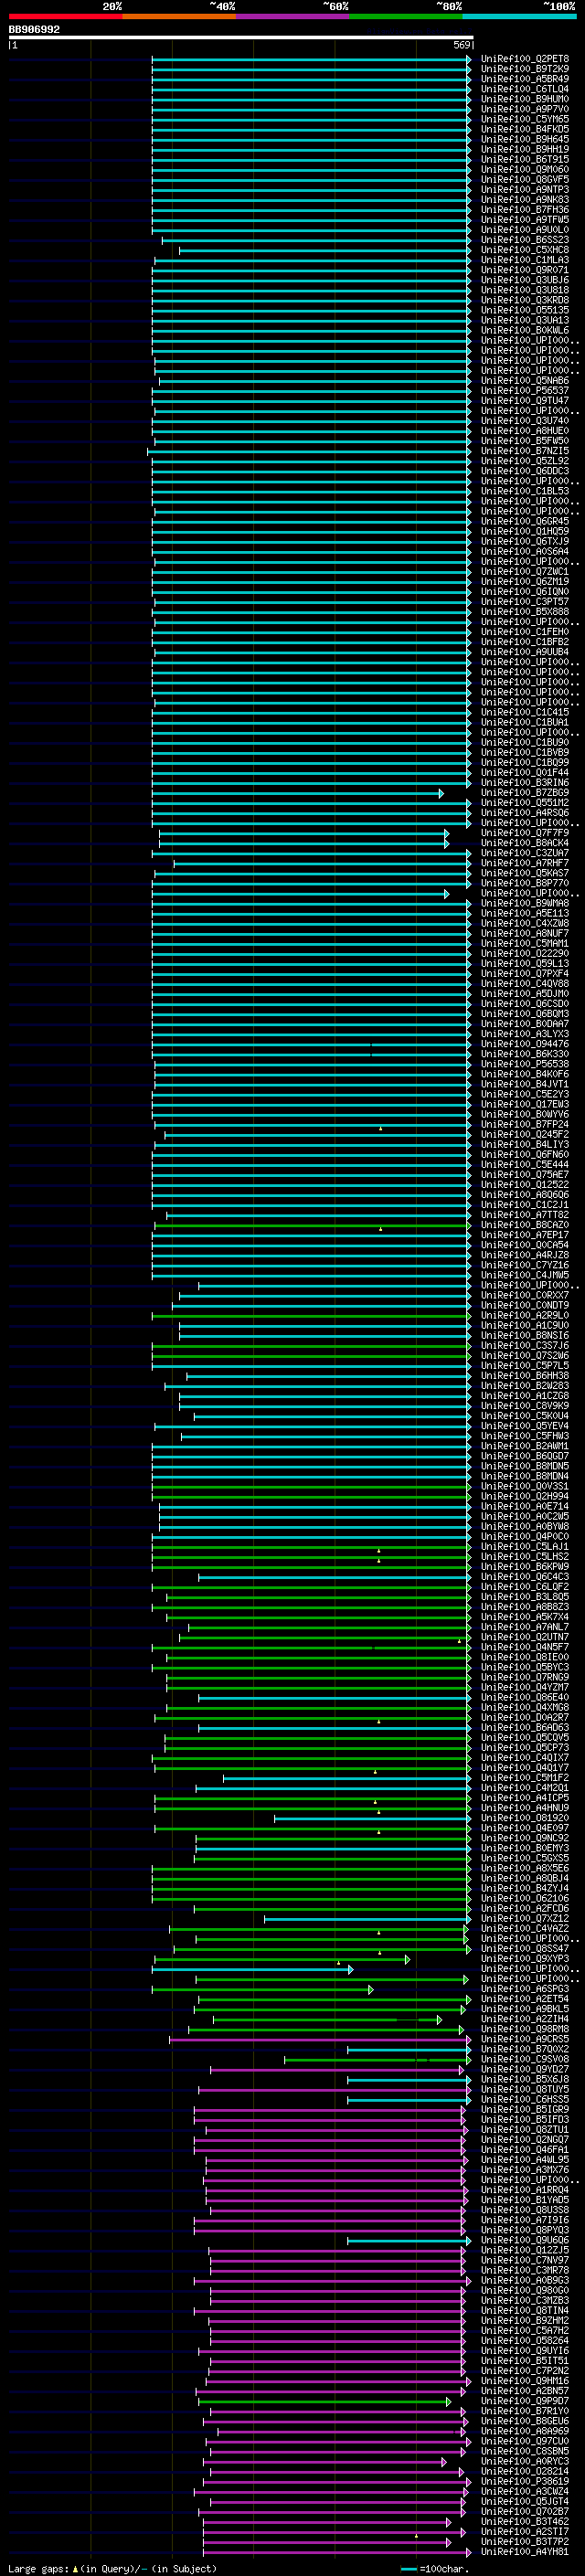Click the cyan ~100% identity legend segment
Image resolution: width=585 pixels, height=2576 pixels.
coord(519,16)
